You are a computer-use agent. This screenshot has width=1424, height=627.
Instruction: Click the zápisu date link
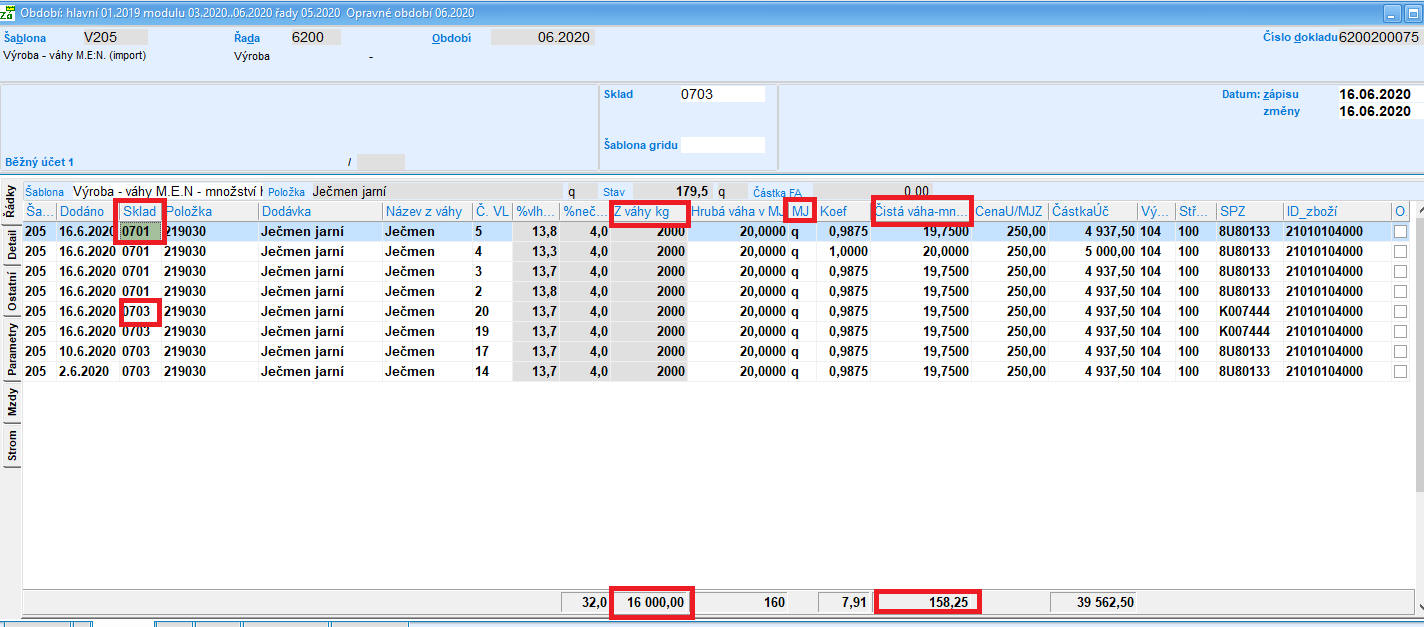(1283, 94)
